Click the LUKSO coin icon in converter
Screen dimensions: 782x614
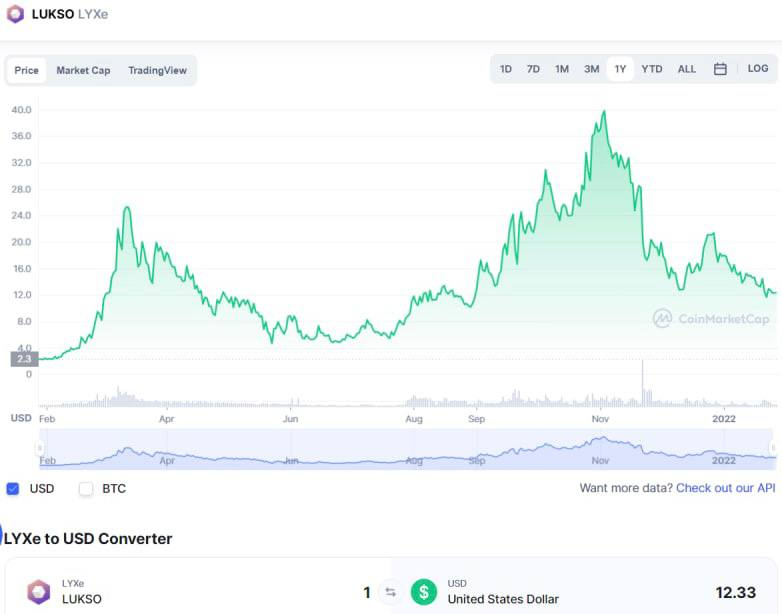tap(38, 592)
